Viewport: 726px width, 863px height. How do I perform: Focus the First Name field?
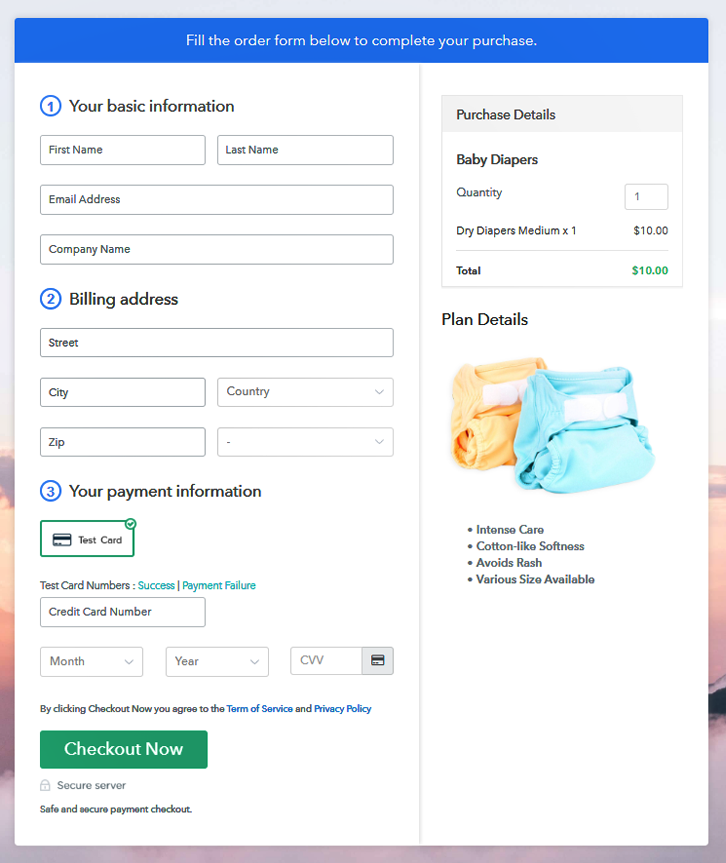(x=122, y=150)
